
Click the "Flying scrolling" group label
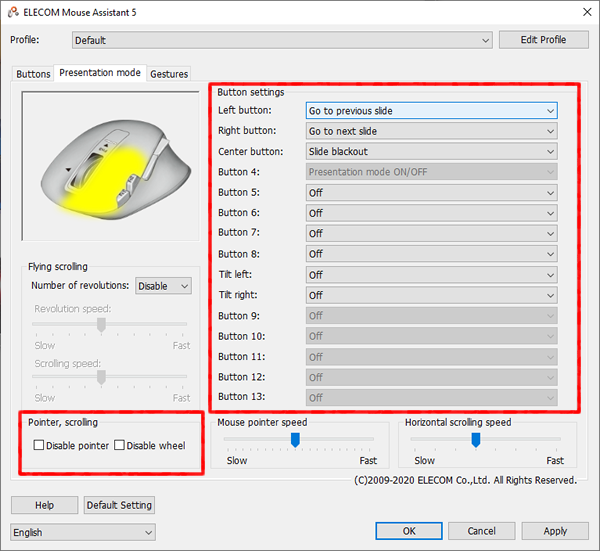[58, 267]
